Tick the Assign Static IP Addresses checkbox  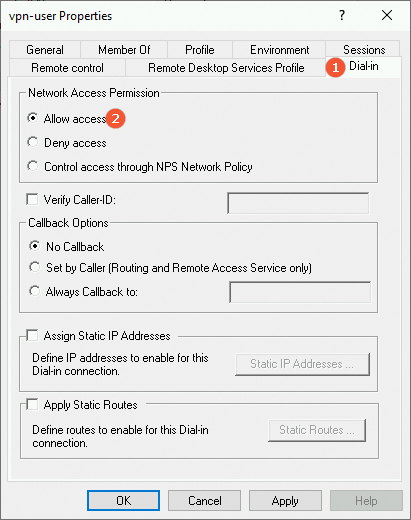point(32,335)
